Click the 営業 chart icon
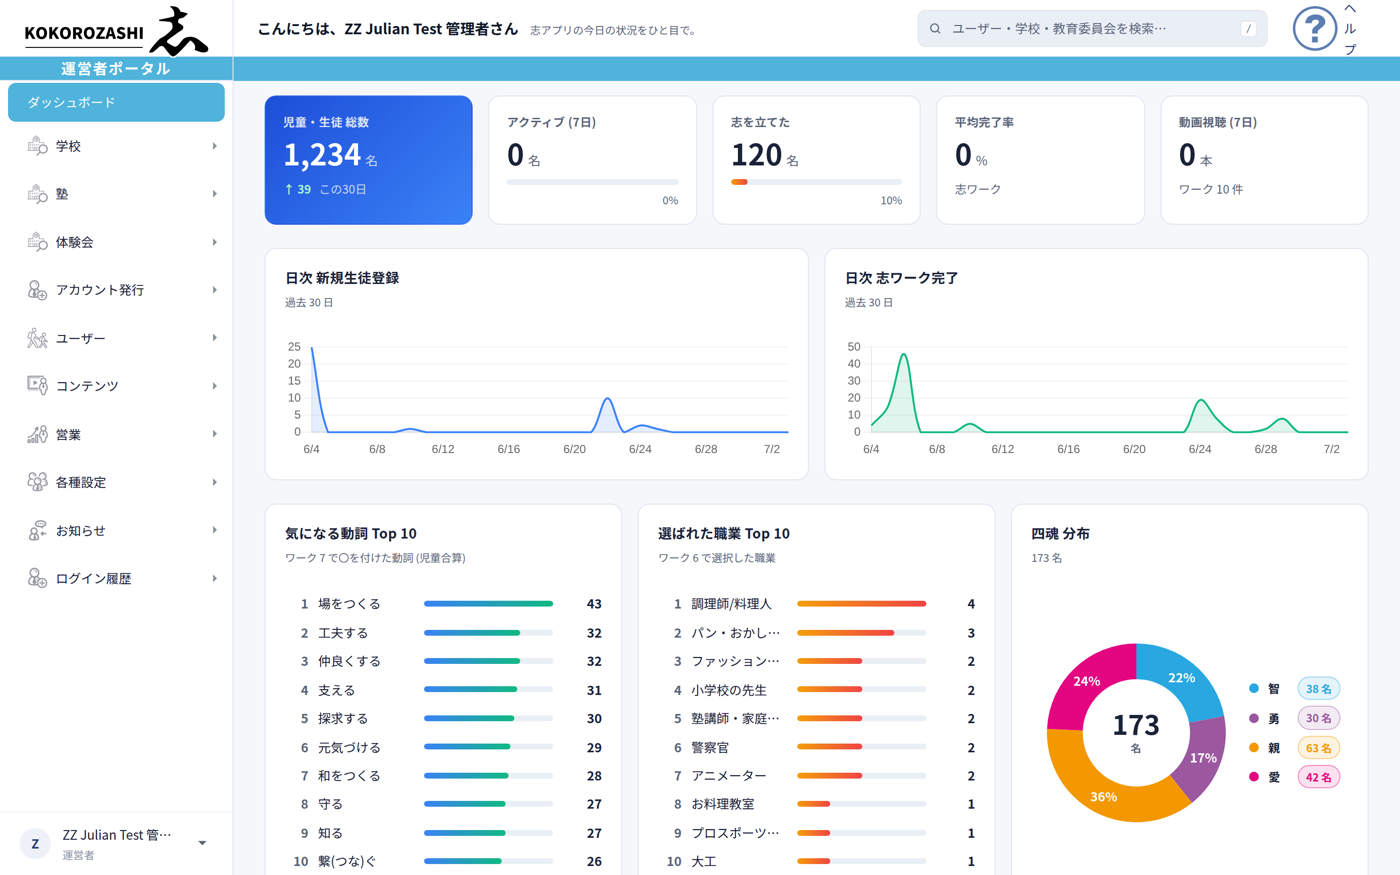This screenshot has height=875, width=1400. pyautogui.click(x=37, y=434)
